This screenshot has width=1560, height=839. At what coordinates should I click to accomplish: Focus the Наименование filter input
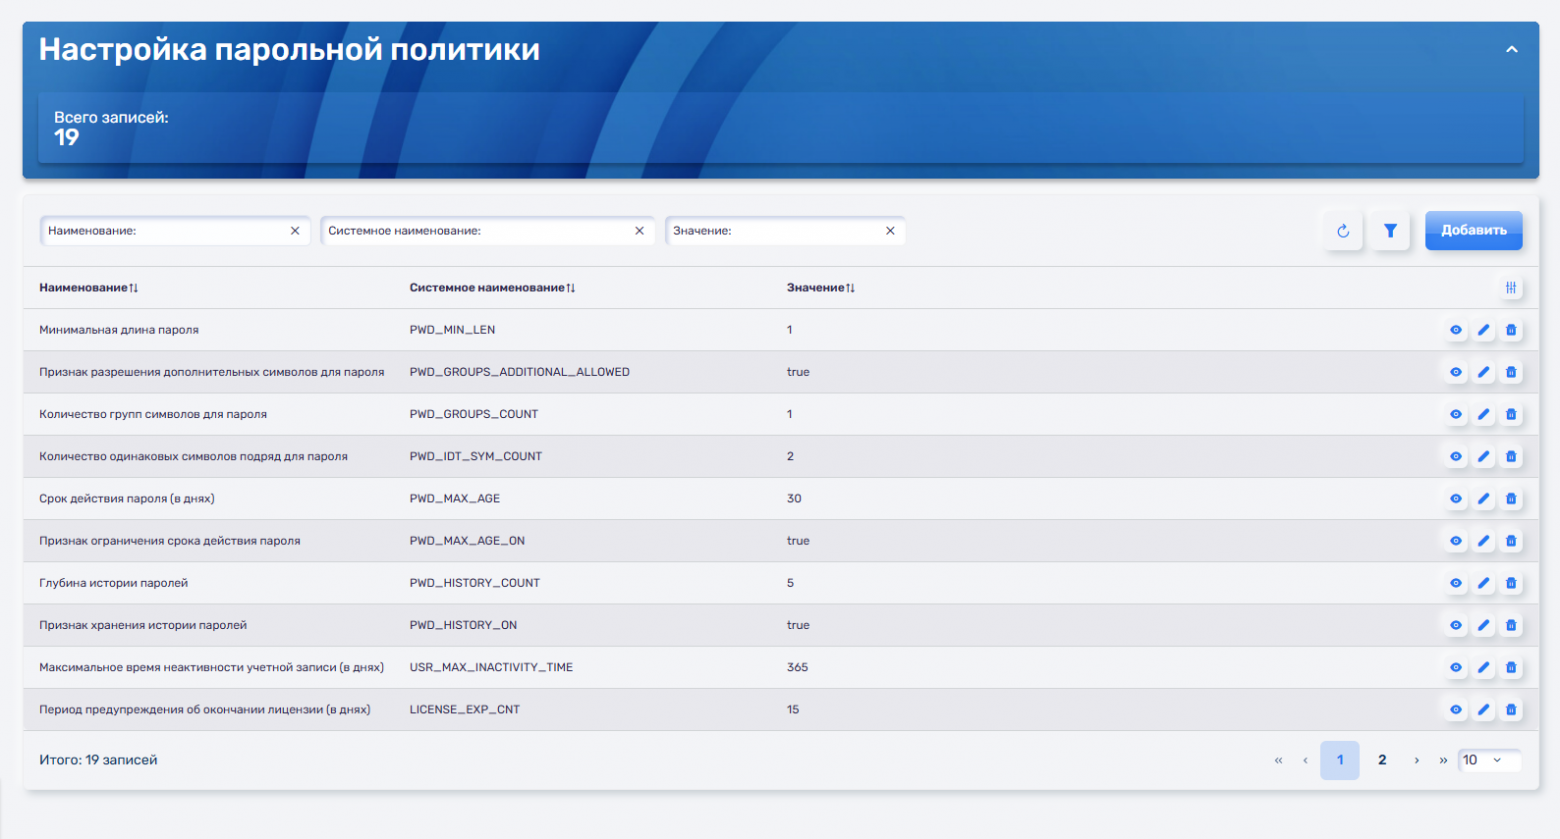point(165,231)
